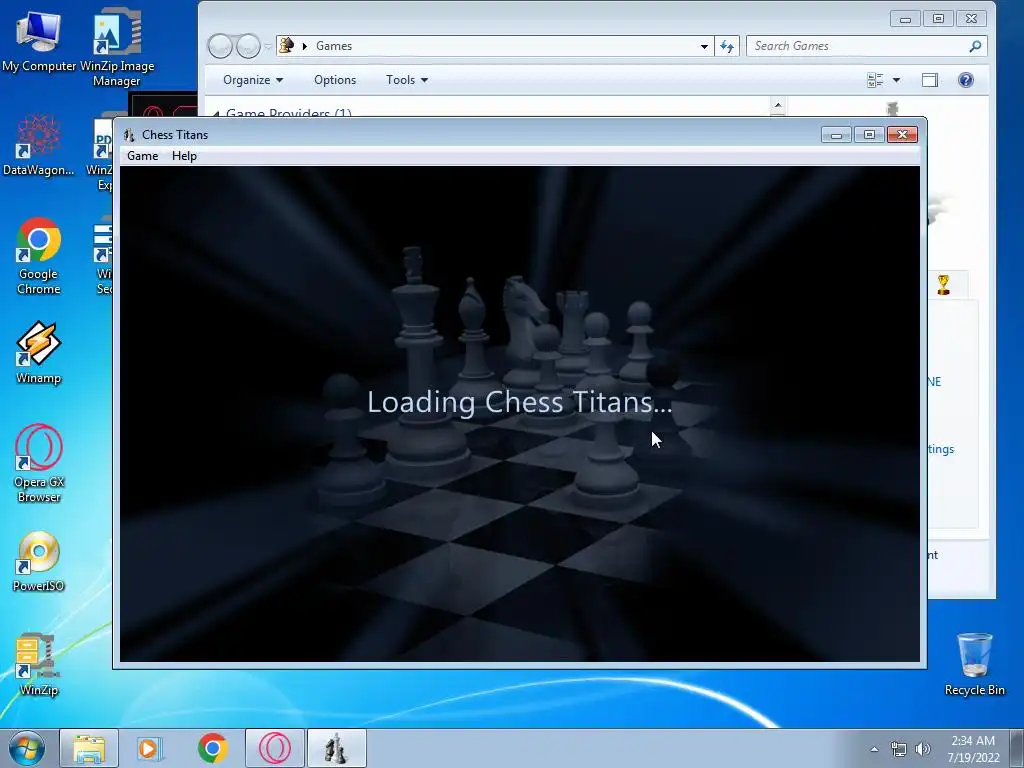Toggle the preview pane button in Games window
This screenshot has height=768, width=1024.
tap(930, 80)
